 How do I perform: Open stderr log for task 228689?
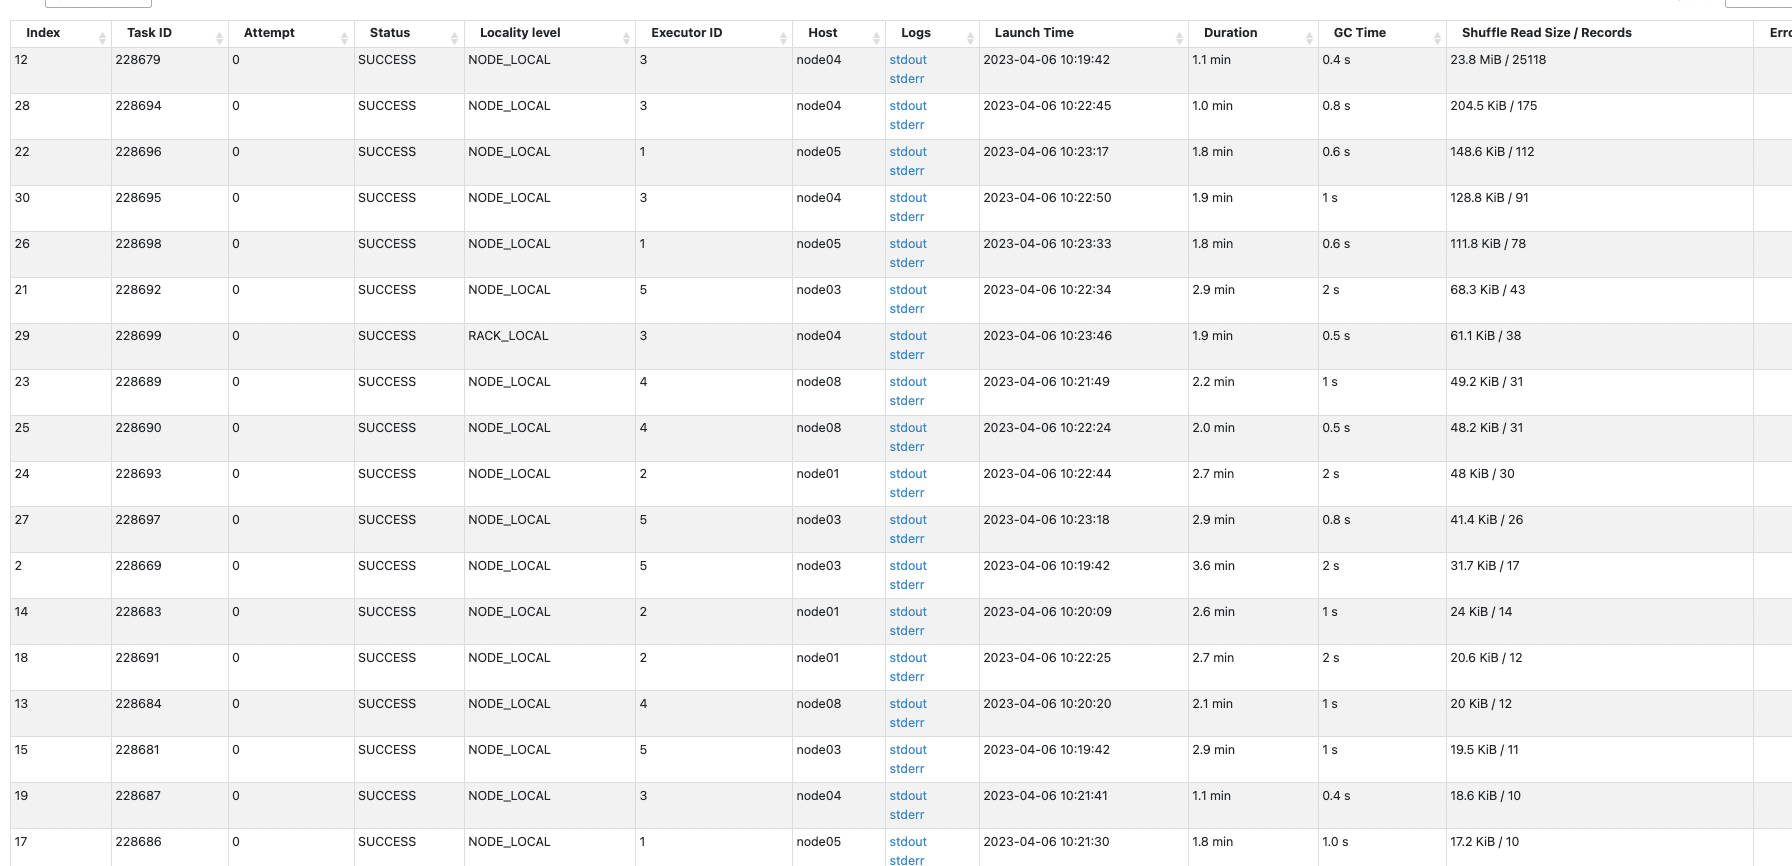coord(907,401)
